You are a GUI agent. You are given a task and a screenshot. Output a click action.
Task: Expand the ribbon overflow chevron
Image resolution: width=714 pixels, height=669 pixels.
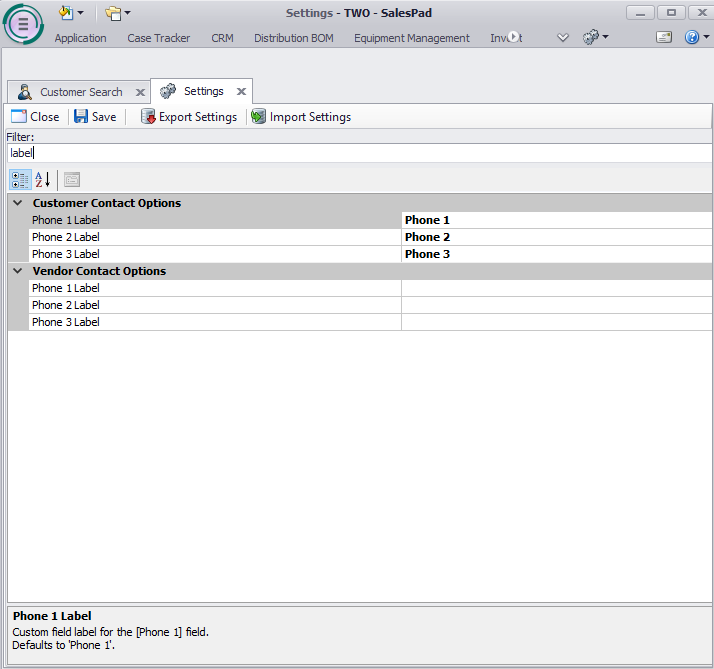coord(563,38)
